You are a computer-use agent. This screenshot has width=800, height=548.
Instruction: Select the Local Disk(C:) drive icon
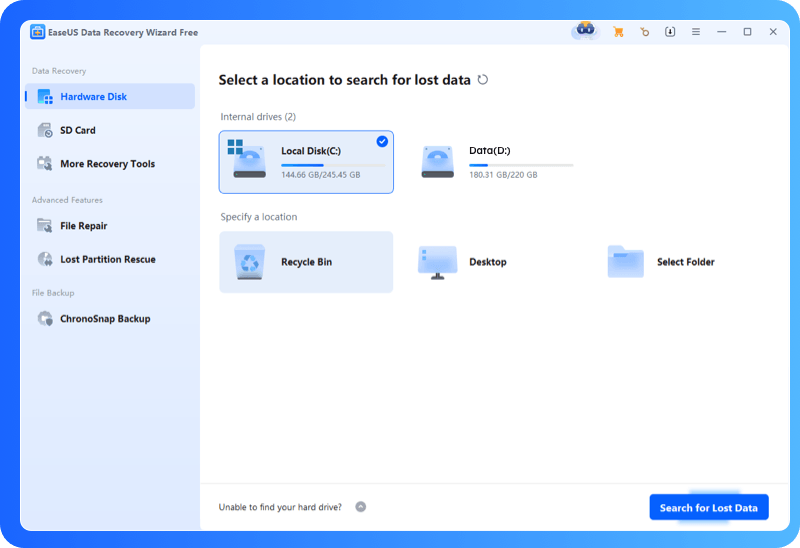247,159
